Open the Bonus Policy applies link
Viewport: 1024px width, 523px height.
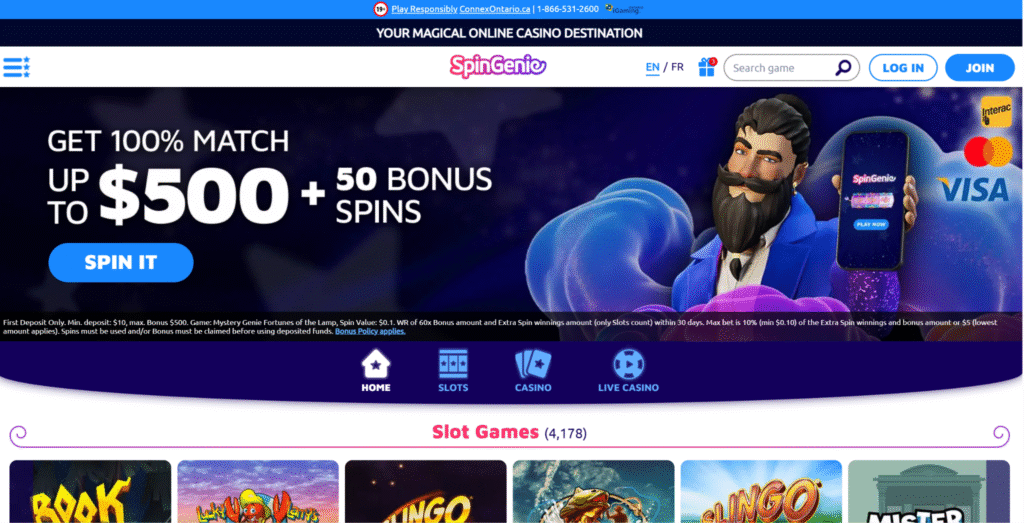370,331
